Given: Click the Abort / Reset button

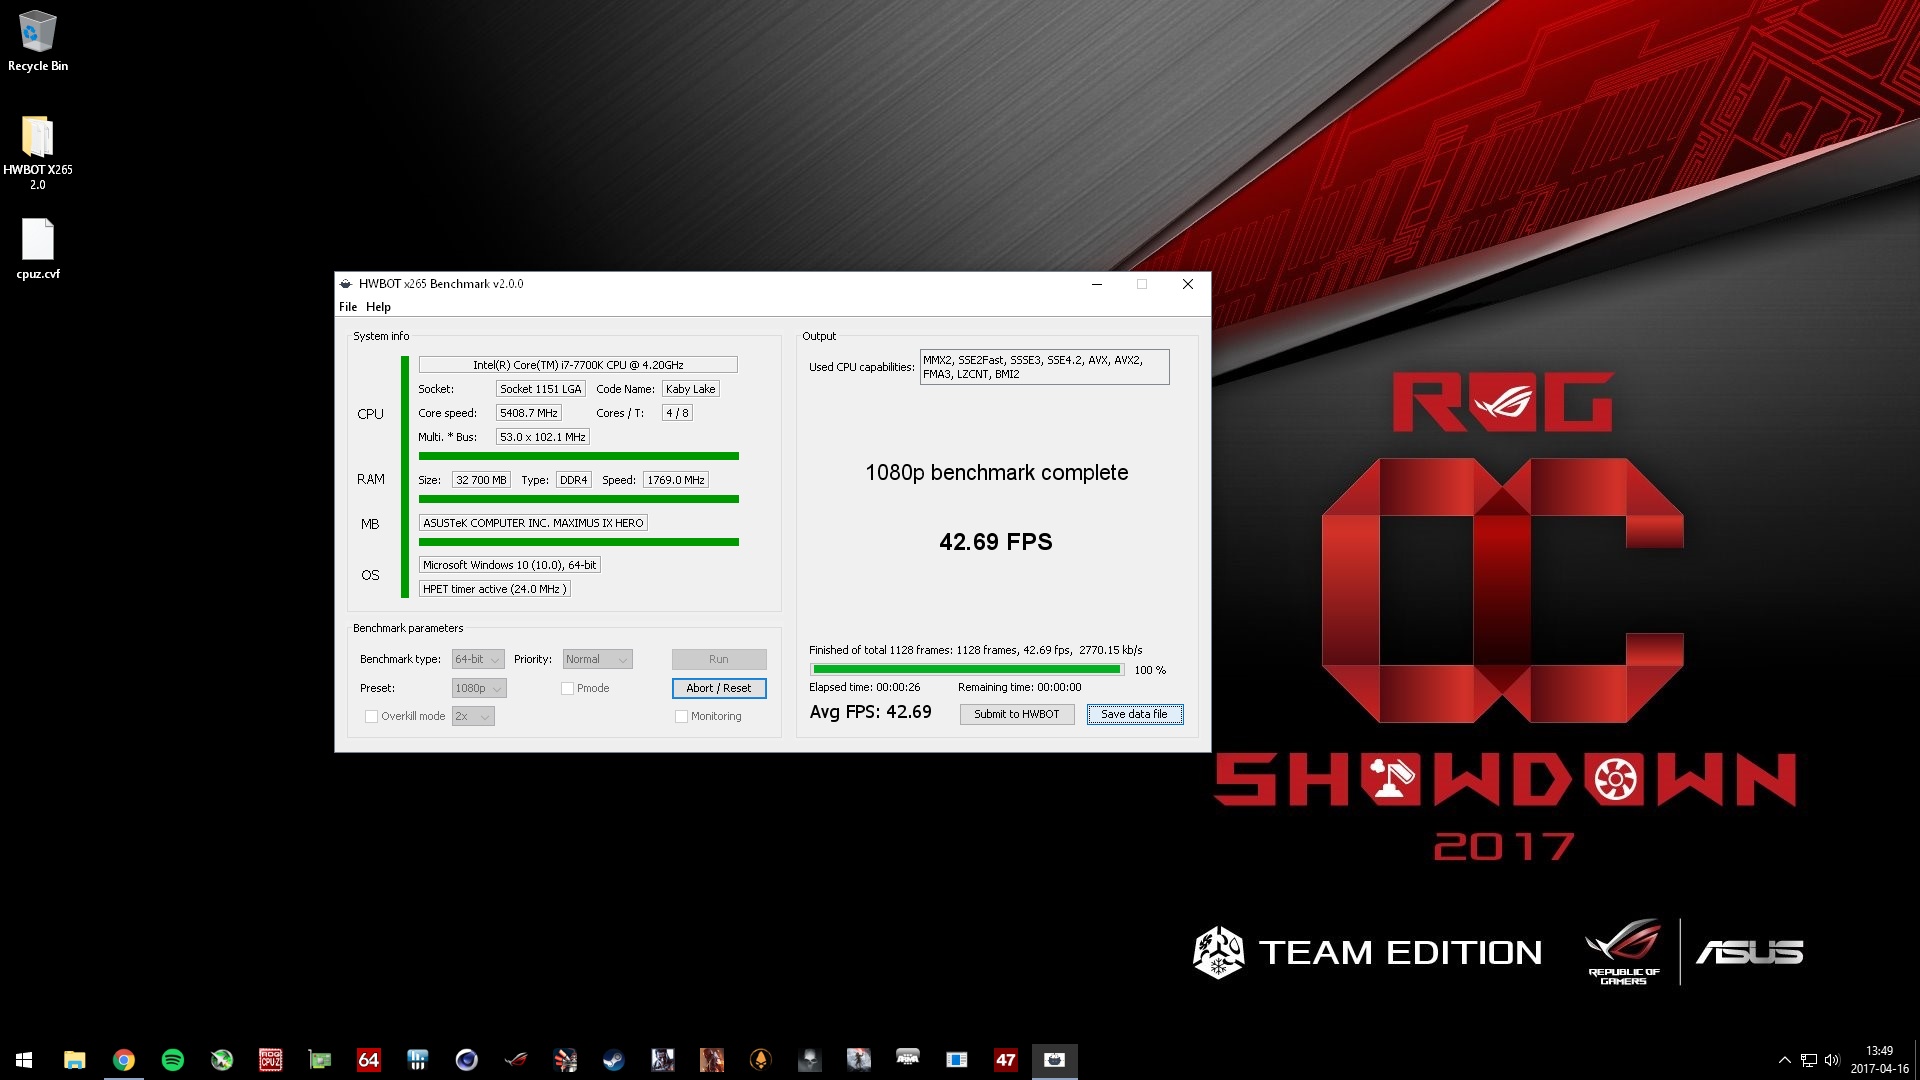Looking at the screenshot, I should [x=719, y=688].
